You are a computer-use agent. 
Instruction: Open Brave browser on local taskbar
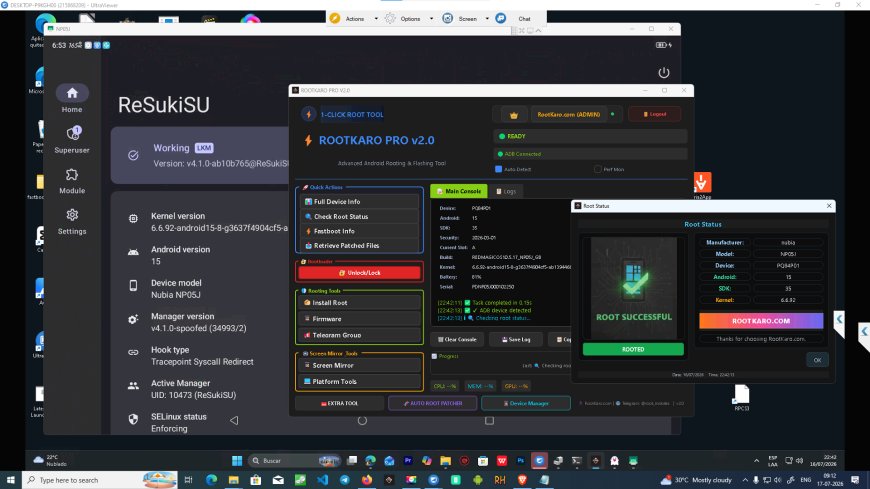pyautogui.click(x=522, y=480)
